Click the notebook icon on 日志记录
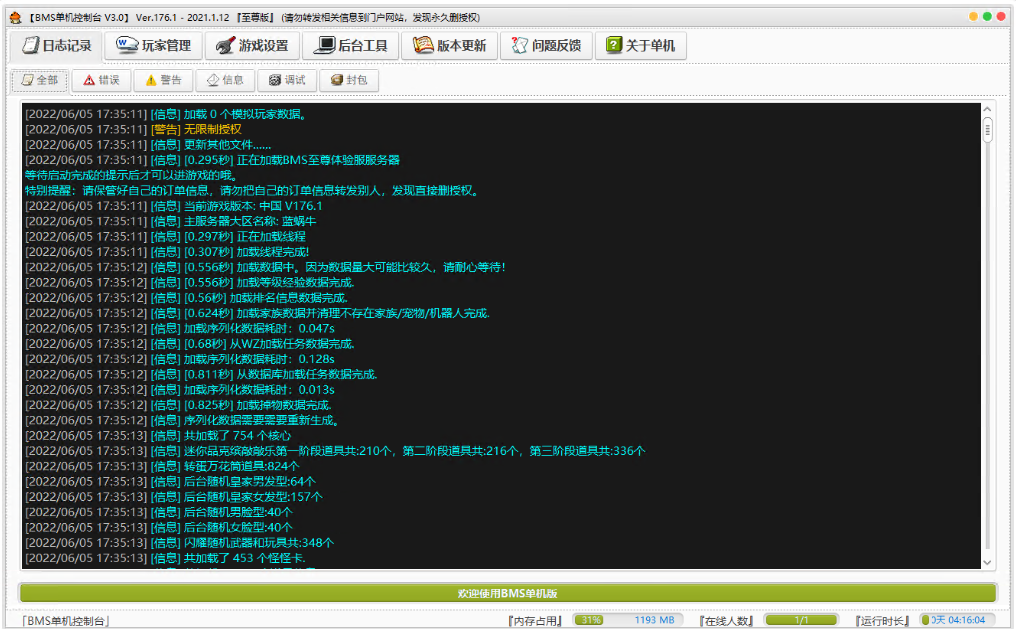The height and width of the screenshot is (629, 1016). (30, 45)
